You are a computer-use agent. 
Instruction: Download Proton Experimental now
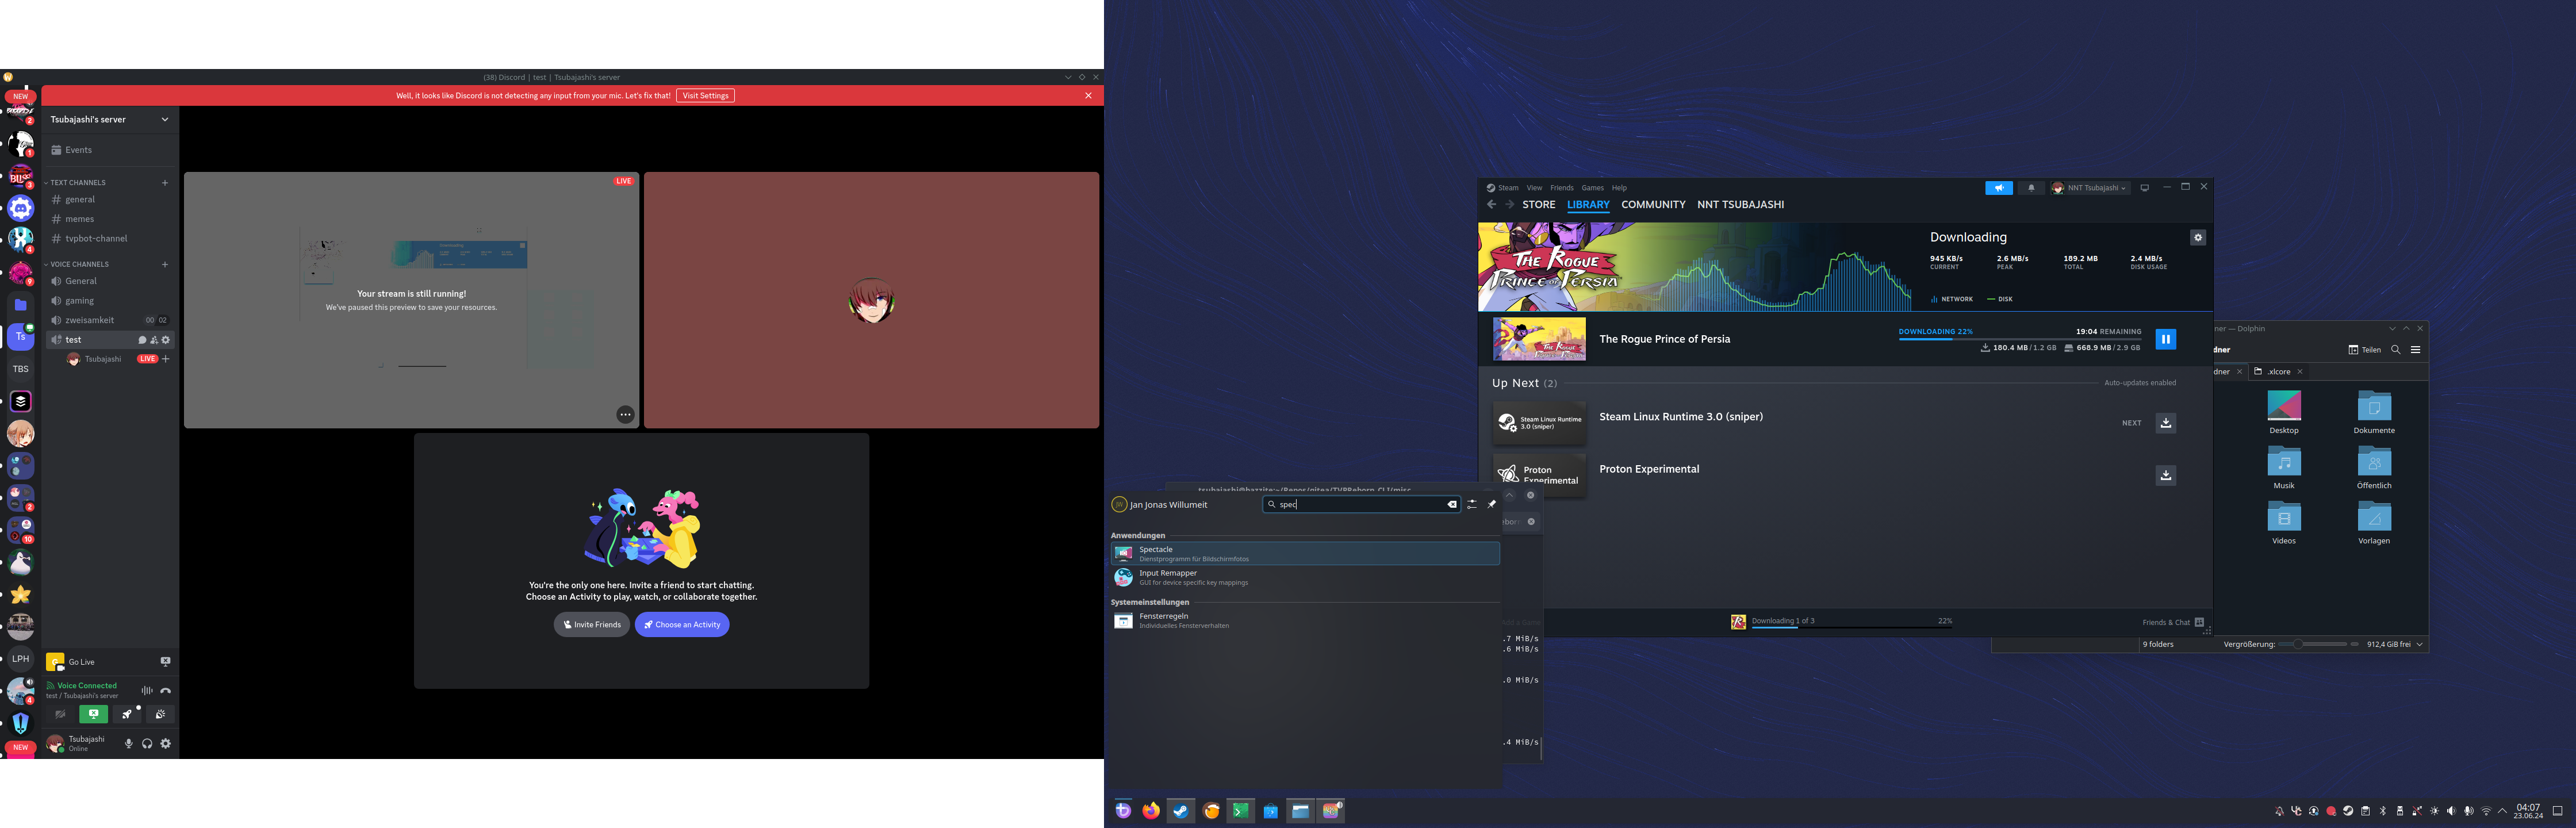(x=2165, y=475)
